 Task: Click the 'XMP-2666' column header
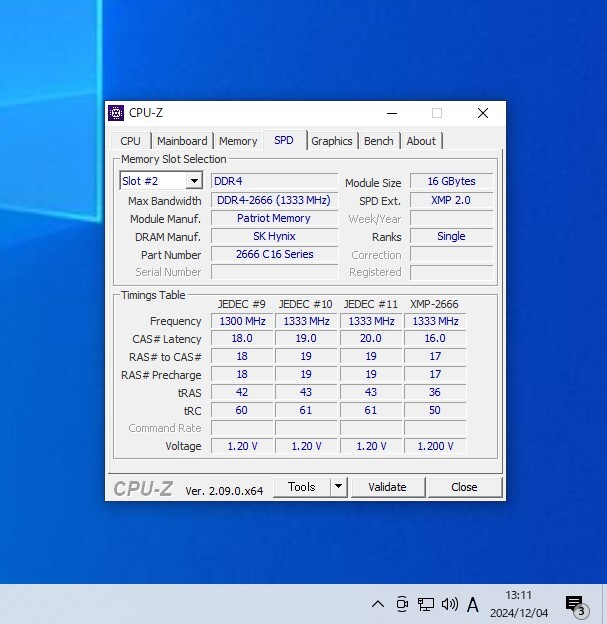(x=434, y=304)
